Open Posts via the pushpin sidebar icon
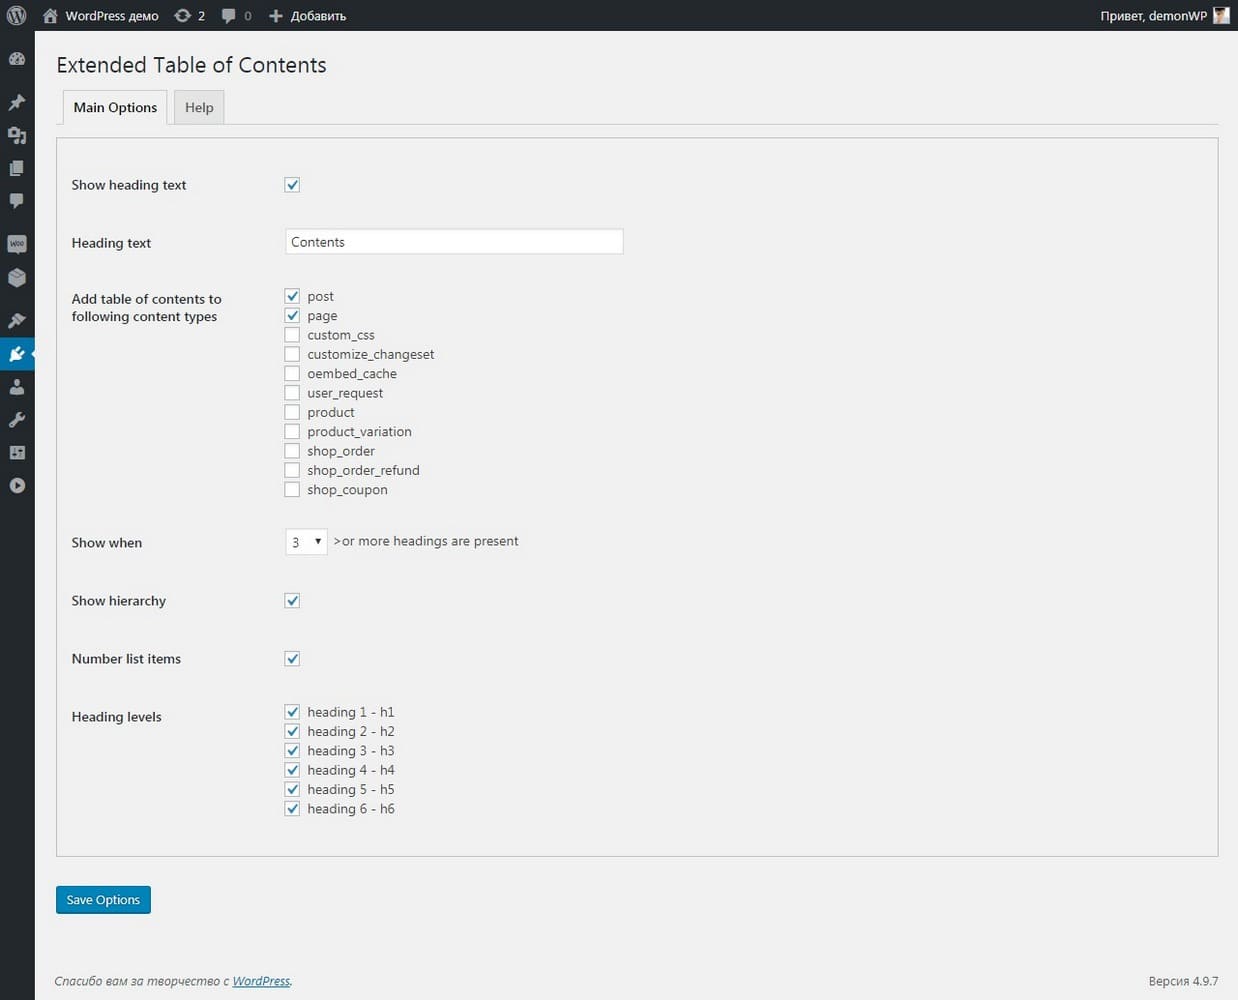1238x1000 pixels. pyautogui.click(x=17, y=102)
